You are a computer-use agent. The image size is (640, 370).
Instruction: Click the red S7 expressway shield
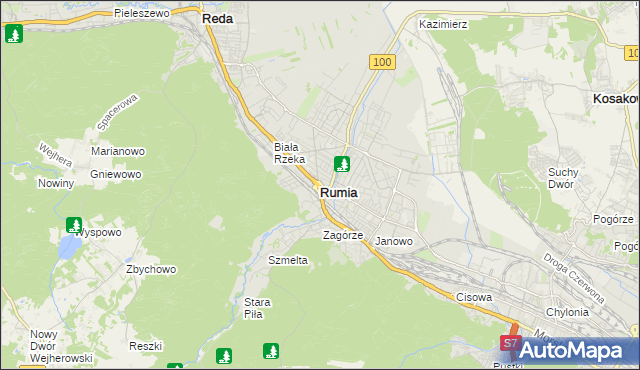click(x=510, y=343)
